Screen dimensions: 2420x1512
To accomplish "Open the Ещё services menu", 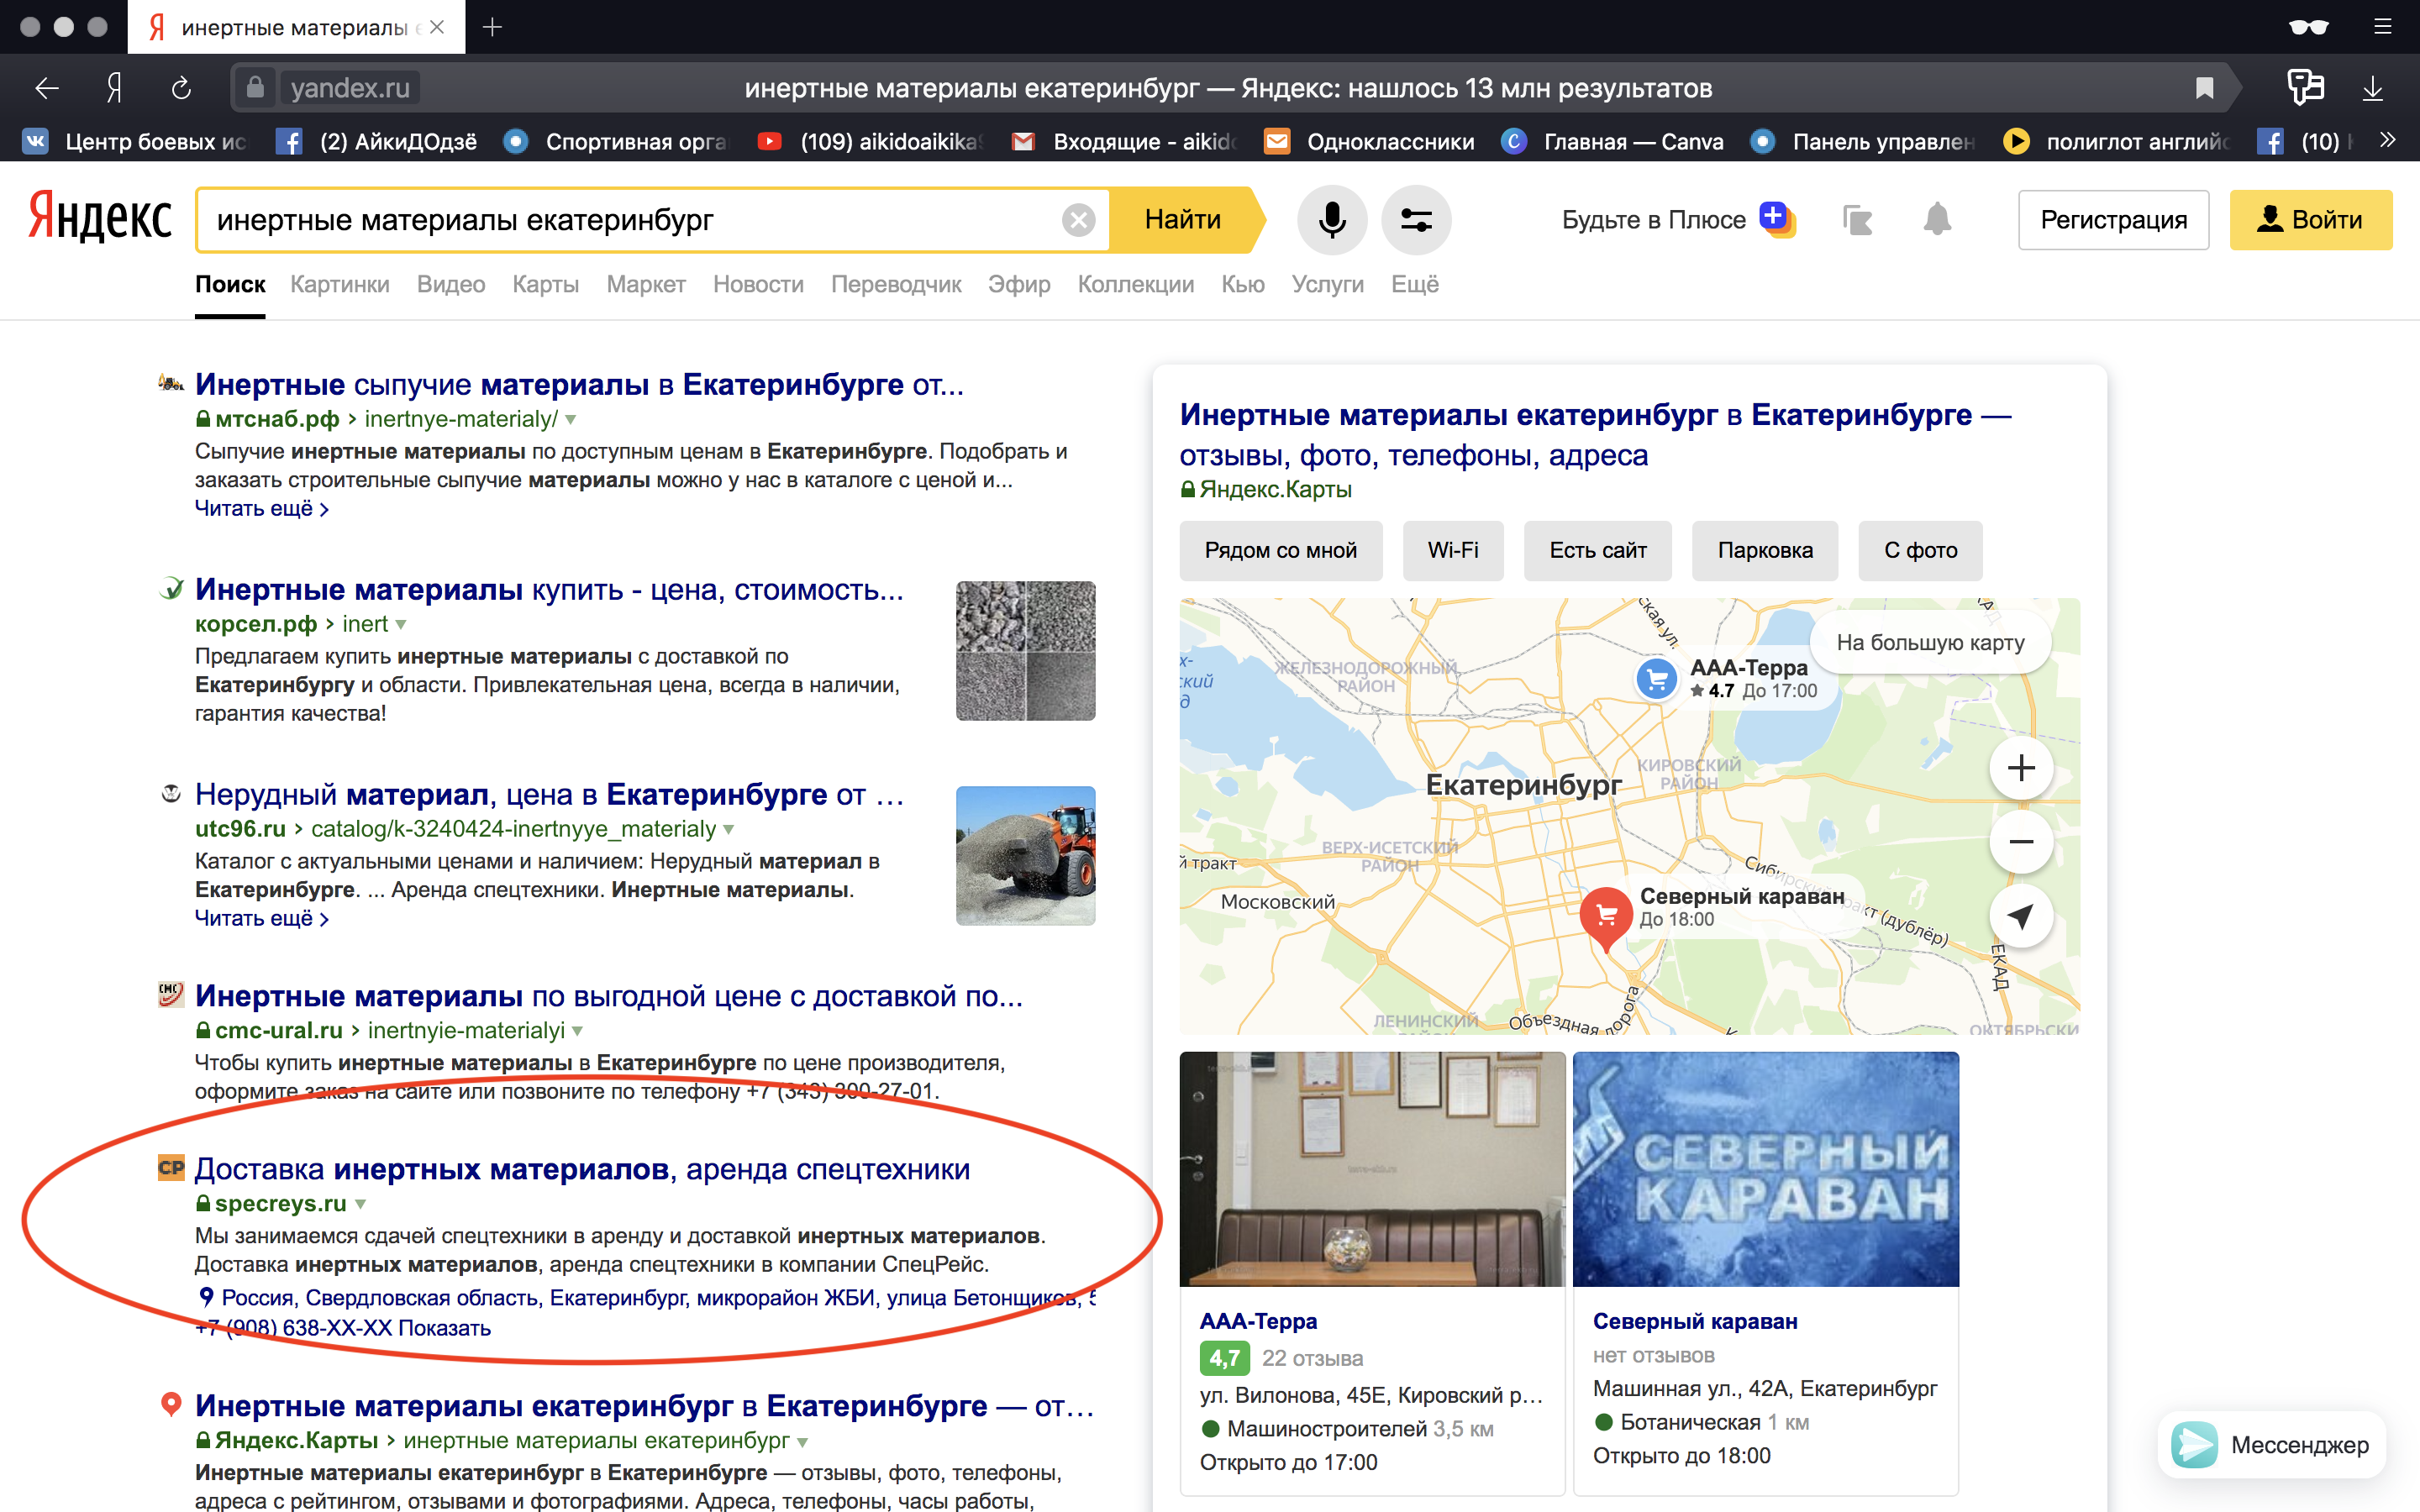I will [x=1415, y=284].
